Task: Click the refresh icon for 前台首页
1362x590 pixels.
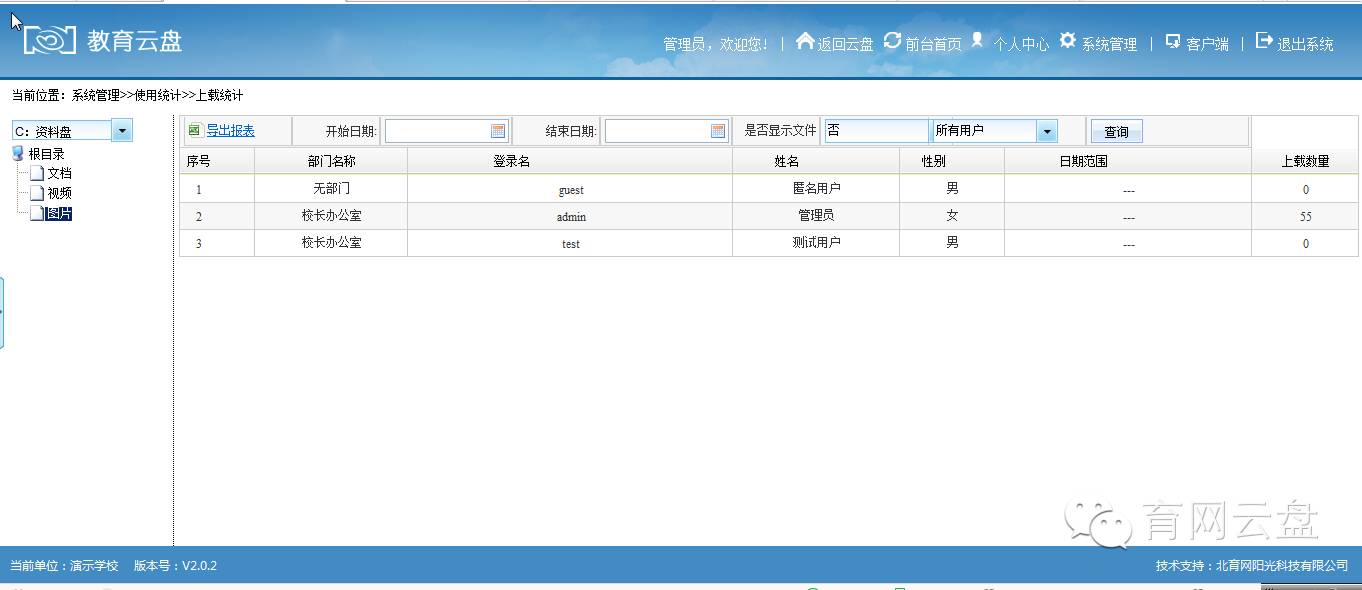Action: (893, 41)
